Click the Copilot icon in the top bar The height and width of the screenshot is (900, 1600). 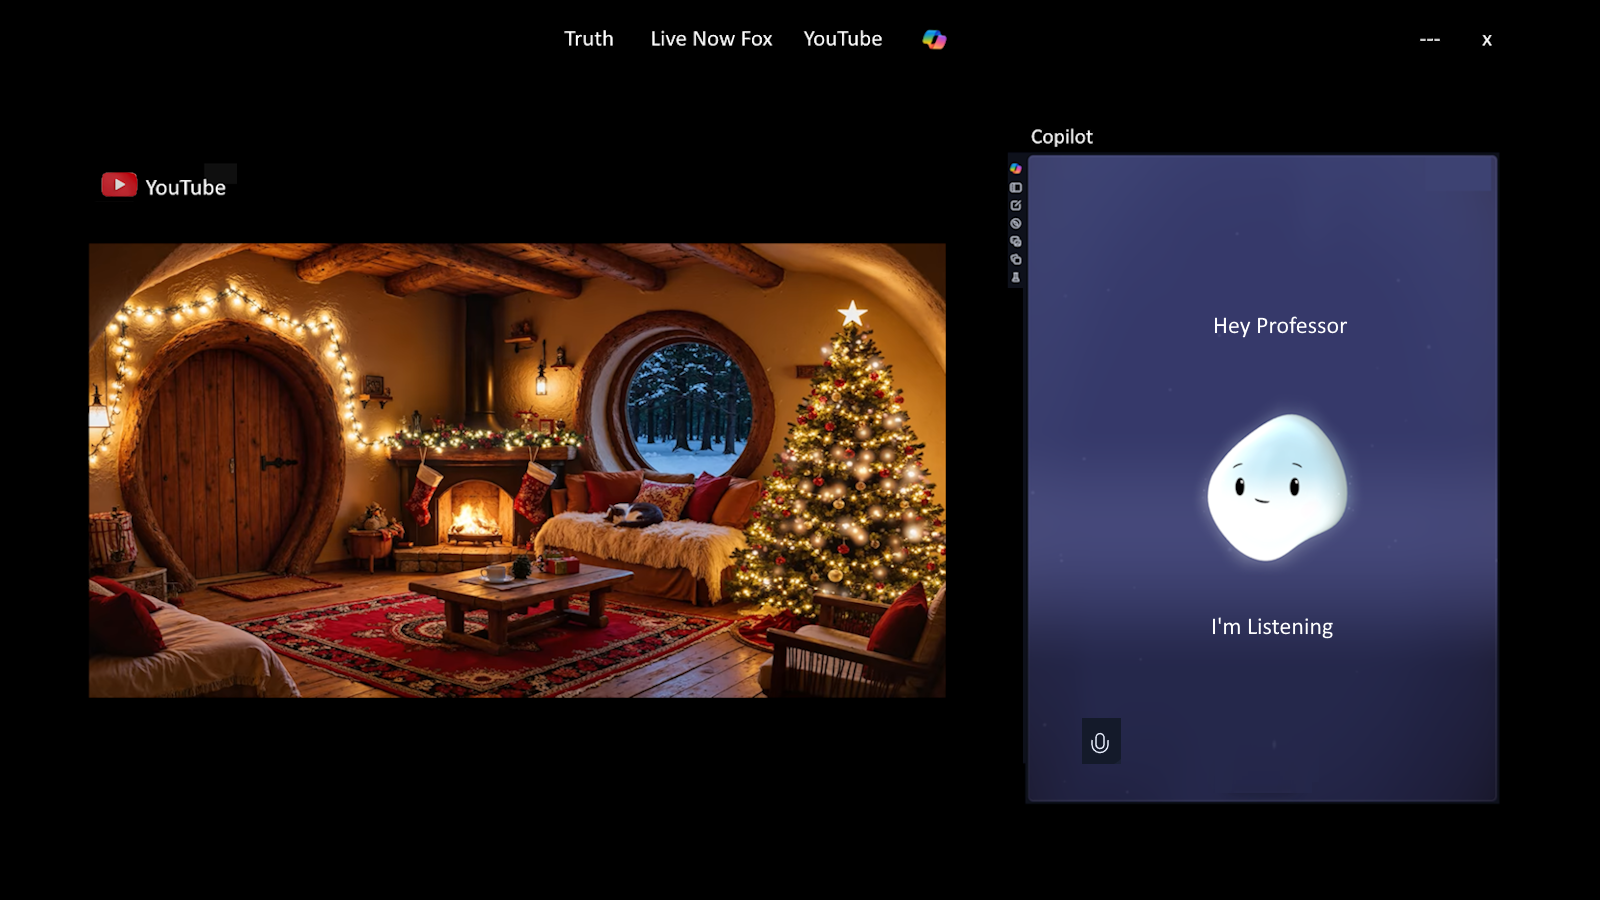934,39
